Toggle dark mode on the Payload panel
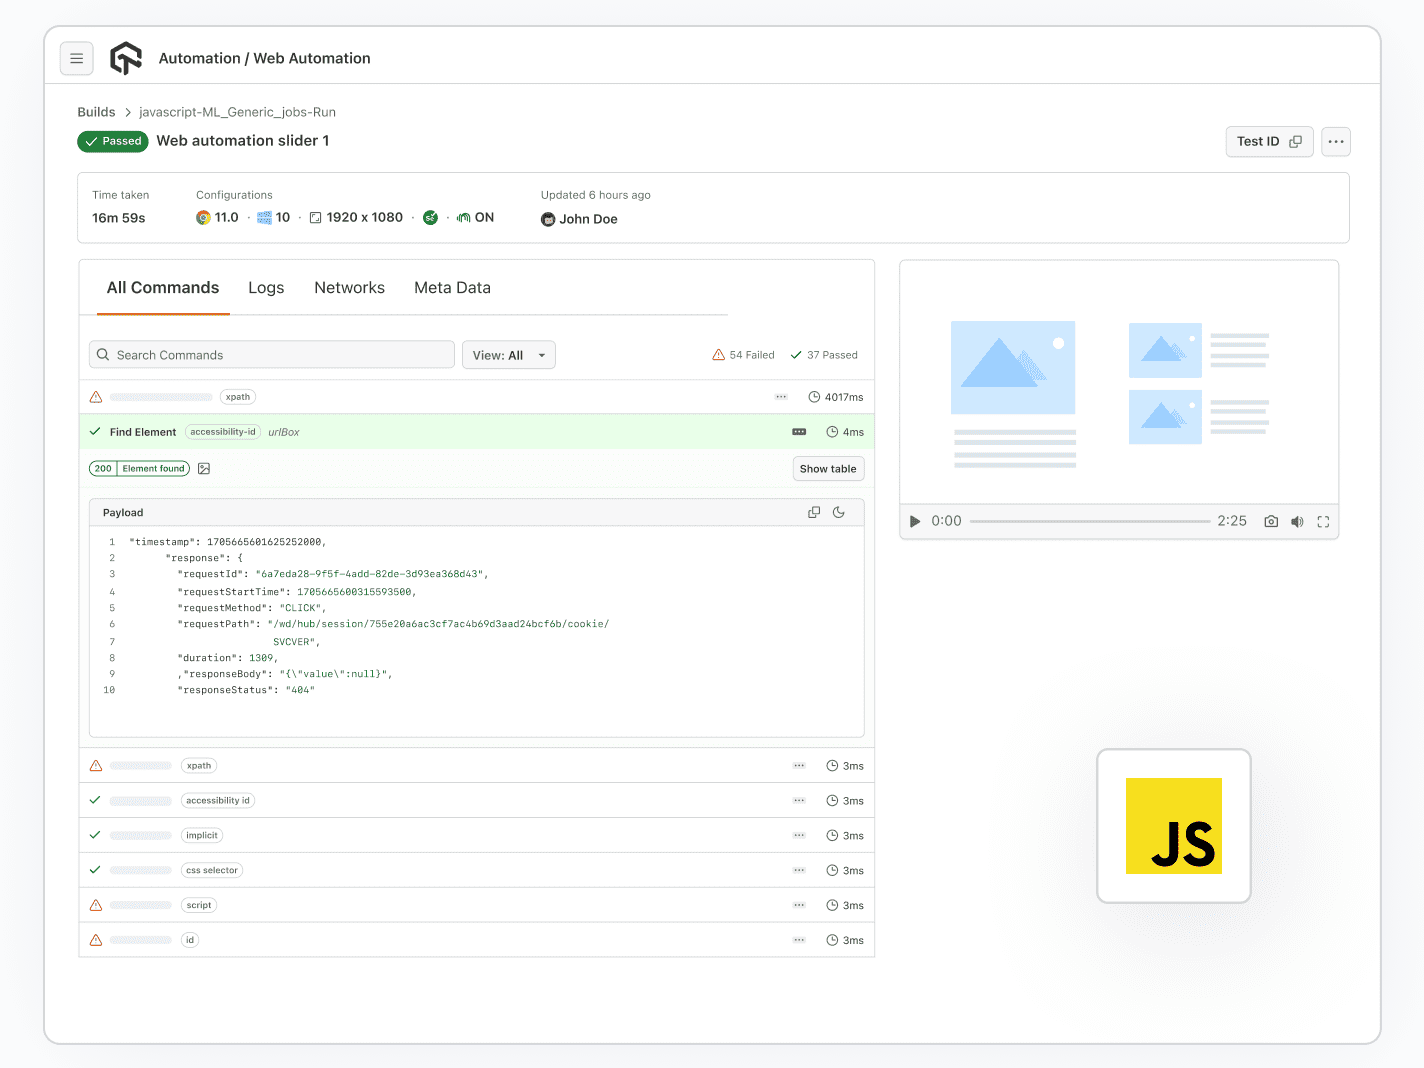This screenshot has width=1424, height=1068. coord(839,511)
